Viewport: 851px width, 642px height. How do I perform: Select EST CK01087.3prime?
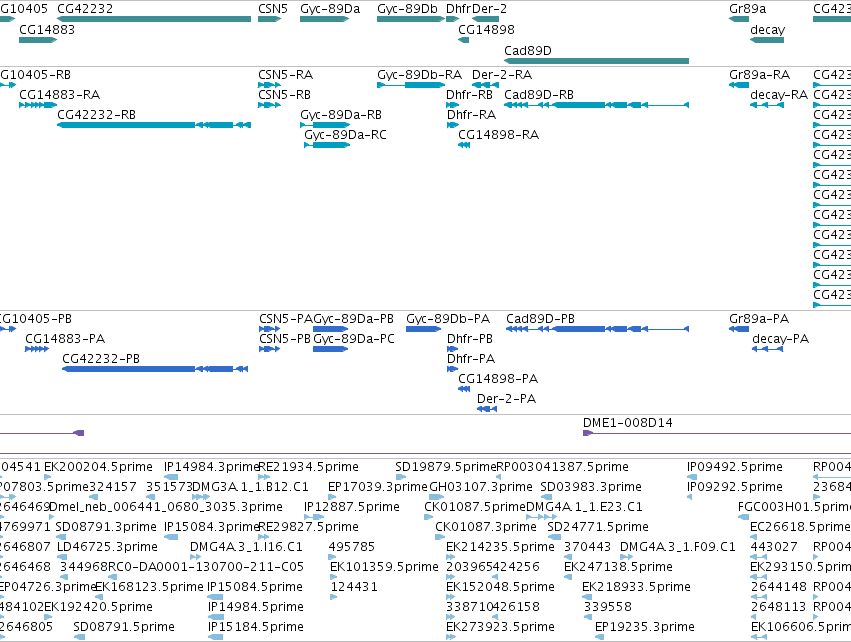point(486,527)
